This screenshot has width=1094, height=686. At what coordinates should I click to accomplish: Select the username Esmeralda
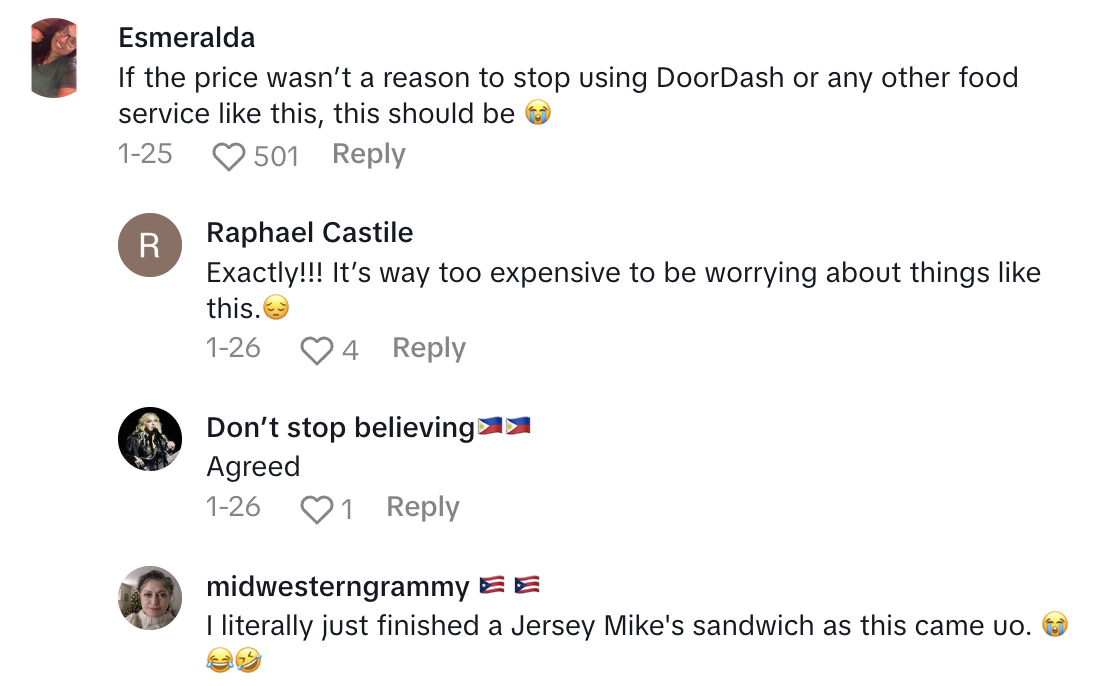(x=186, y=37)
